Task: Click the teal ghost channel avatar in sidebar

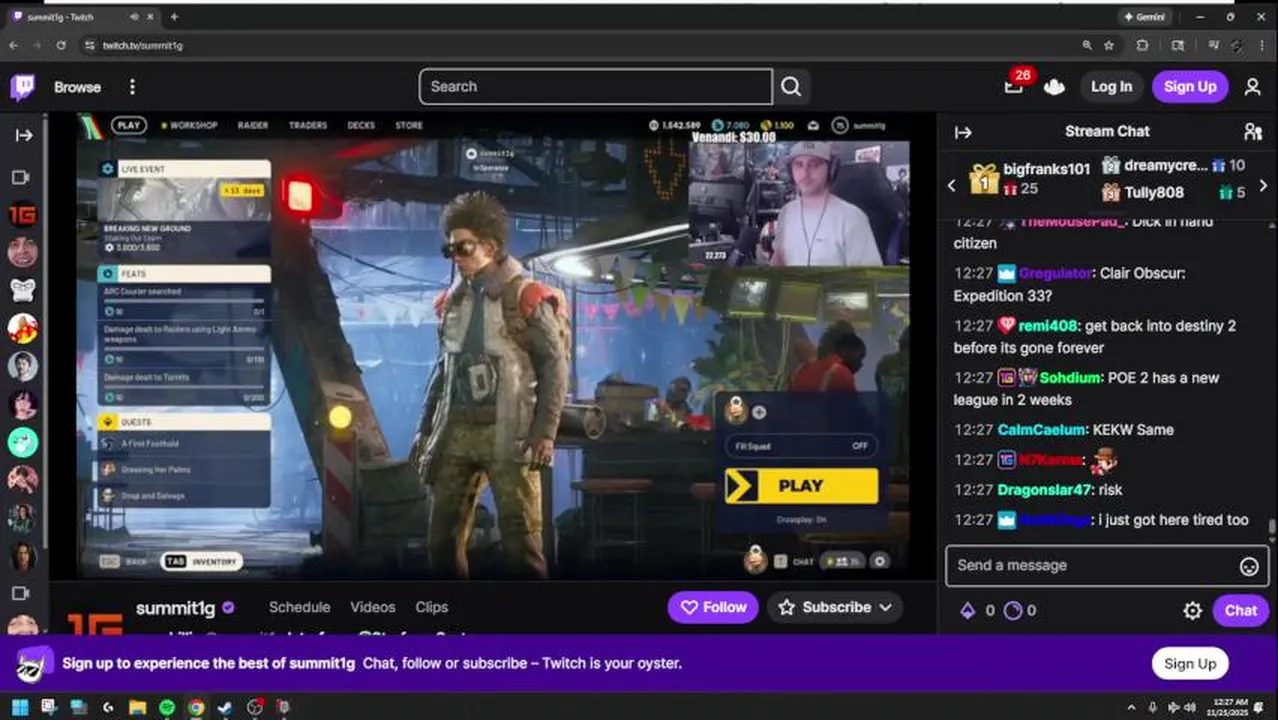Action: coord(23,442)
